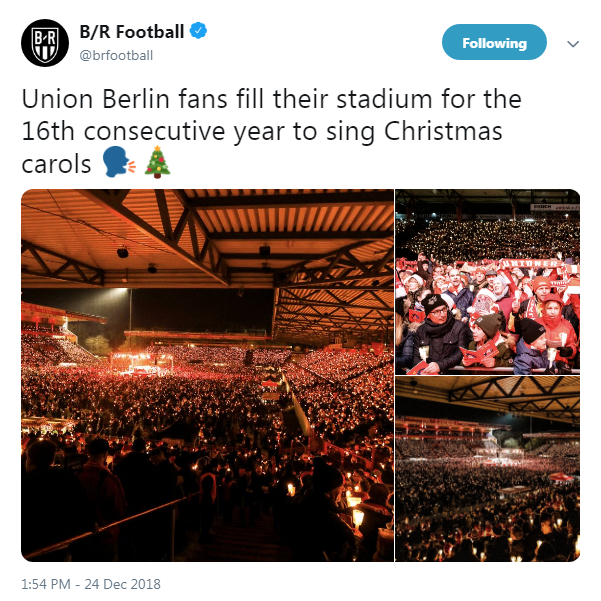Image resolution: width=601 pixels, height=601 pixels.
Task: Click the word "carols" in the tweet
Action: click(56, 163)
